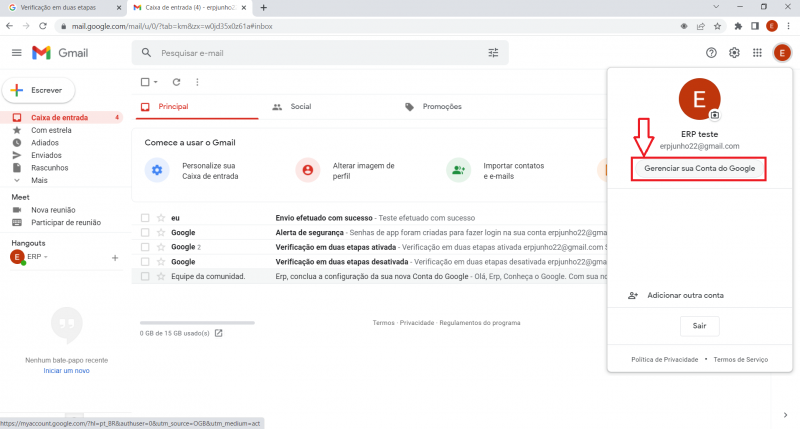Image resolution: width=800 pixels, height=429 pixels.
Task: Click the search magnifier icon
Action: point(146,53)
